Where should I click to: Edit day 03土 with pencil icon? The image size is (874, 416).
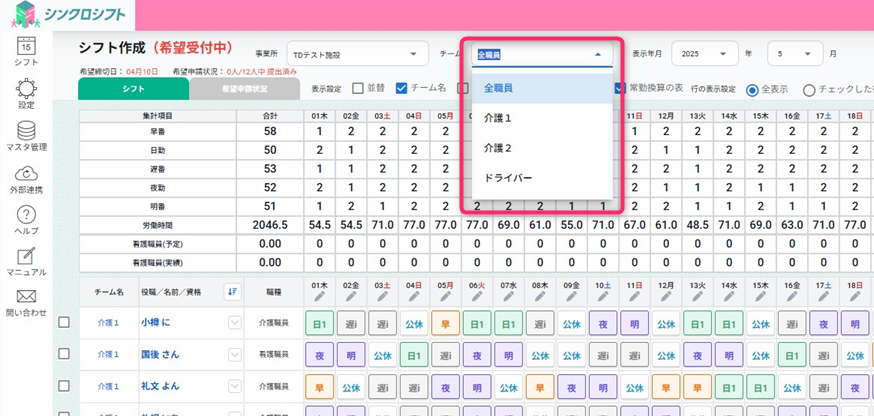click(382, 296)
